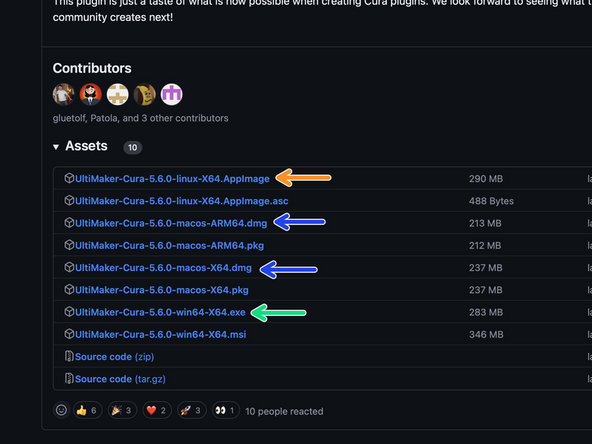Download UltiMaker-Cura-5.6.0-linux-X64.AppImage
The width and height of the screenshot is (592, 444).
(172, 179)
